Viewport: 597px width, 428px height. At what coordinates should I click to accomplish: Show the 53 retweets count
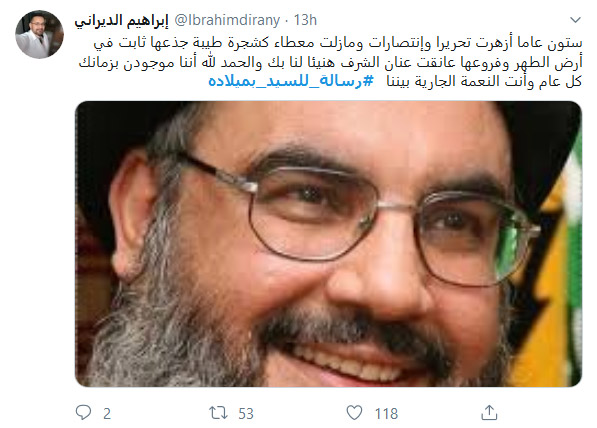[246, 414]
